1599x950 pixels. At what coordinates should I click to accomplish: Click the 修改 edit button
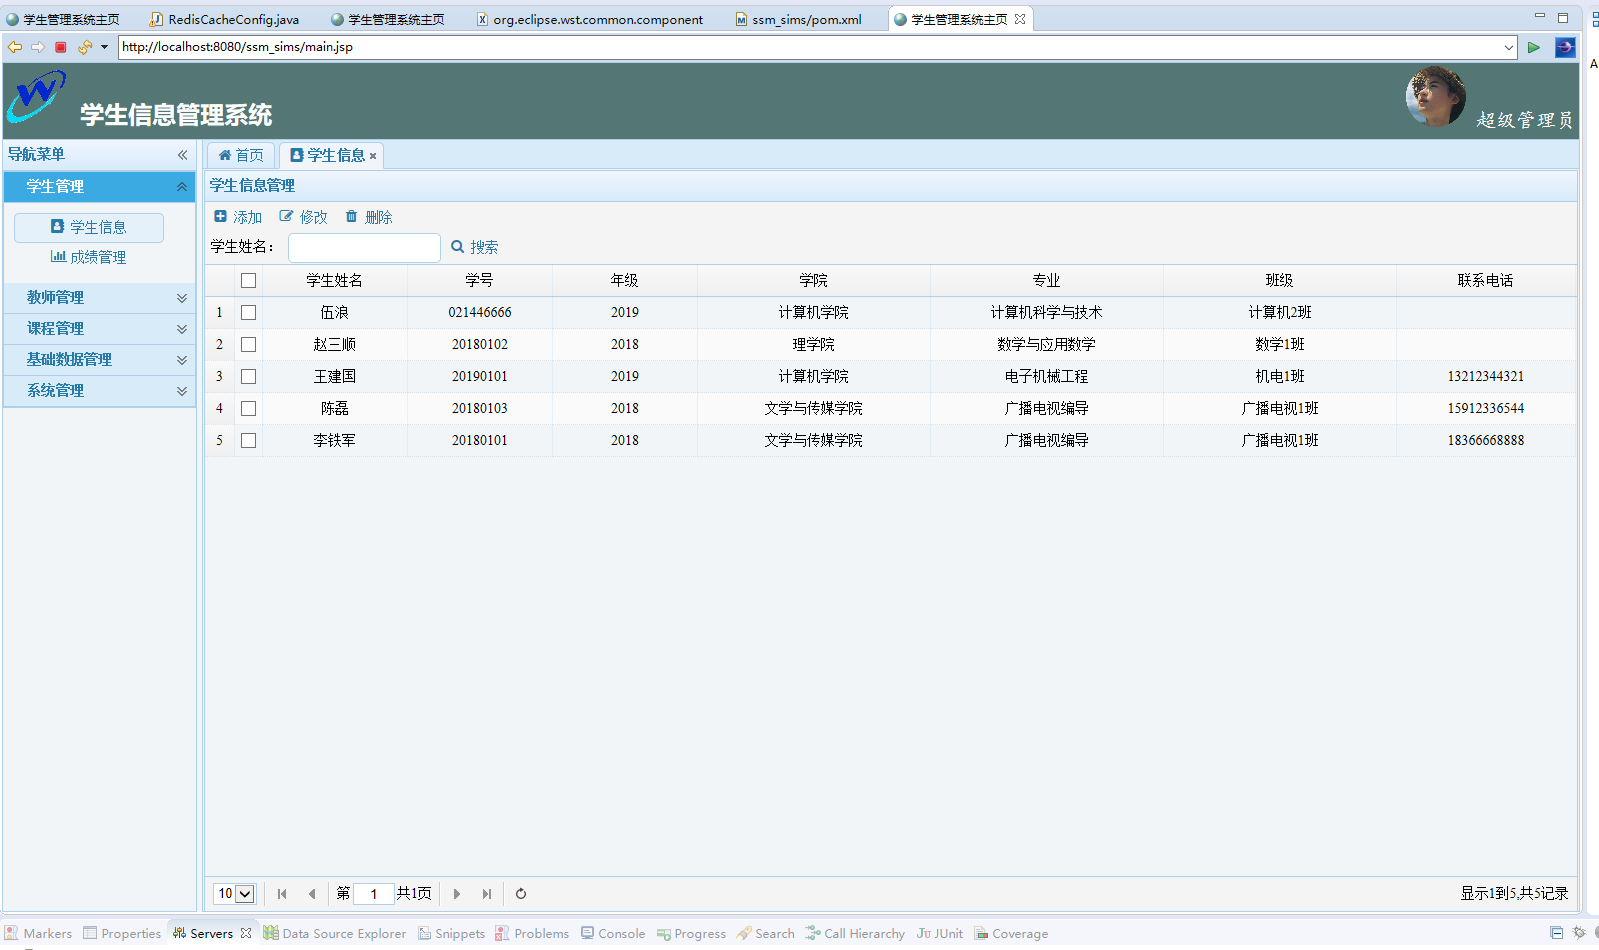click(303, 217)
